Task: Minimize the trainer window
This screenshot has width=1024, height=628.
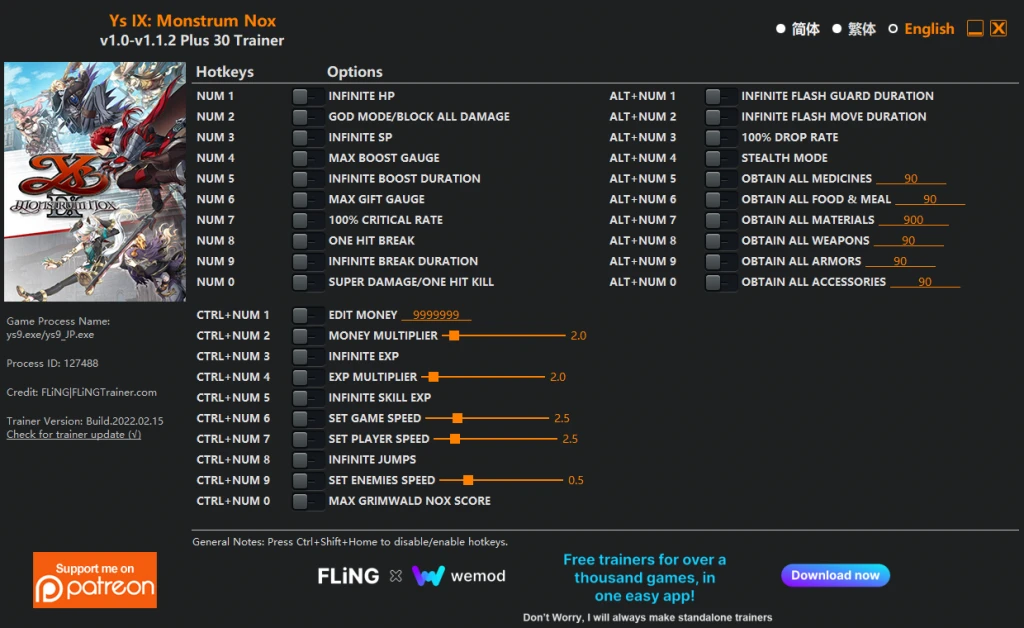Action: (x=976, y=28)
